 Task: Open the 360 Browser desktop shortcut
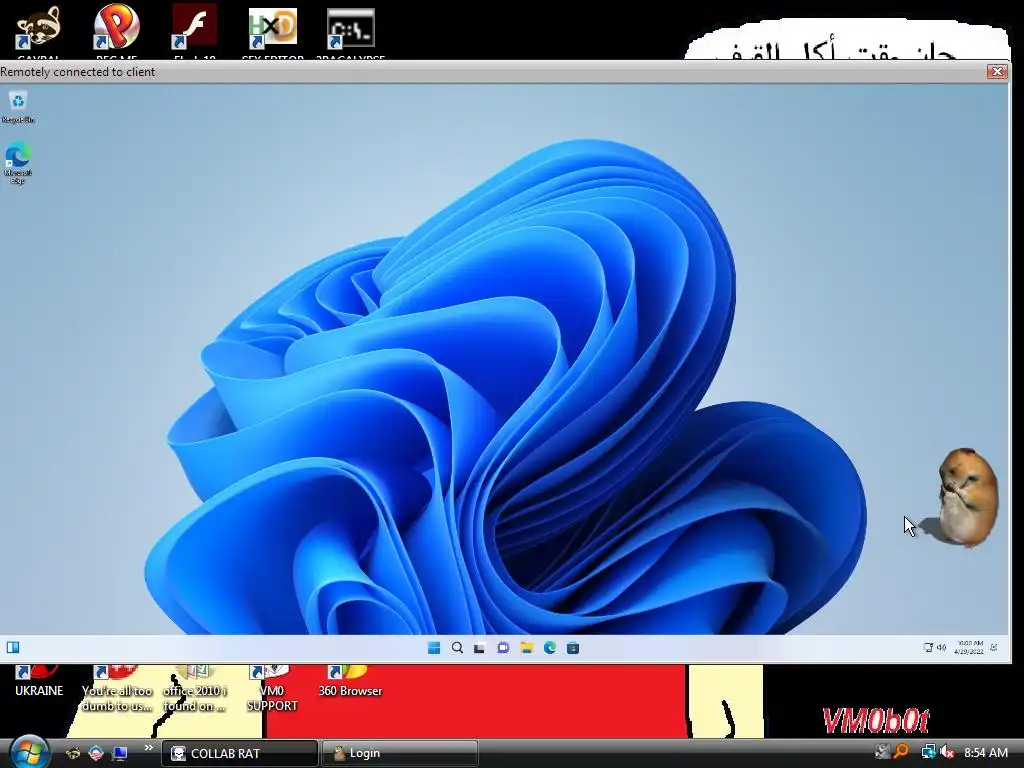[351, 682]
